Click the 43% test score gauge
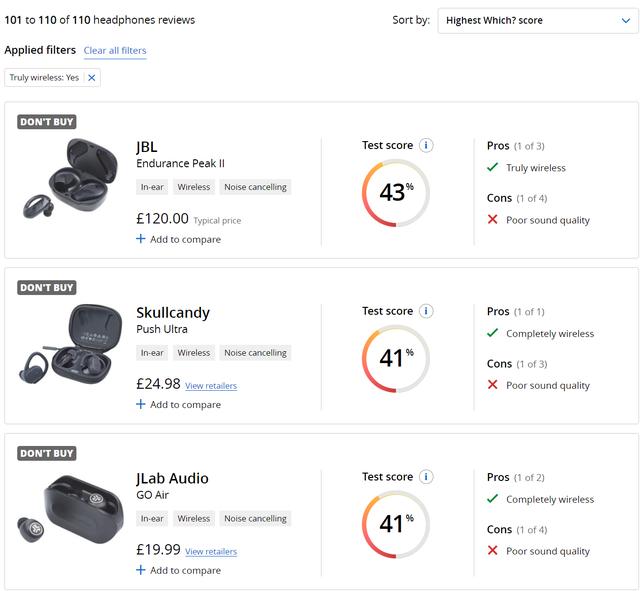 pos(396,193)
